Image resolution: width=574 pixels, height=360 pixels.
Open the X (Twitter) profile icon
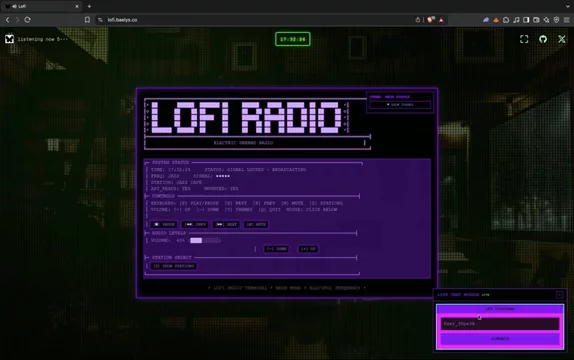[x=562, y=39]
